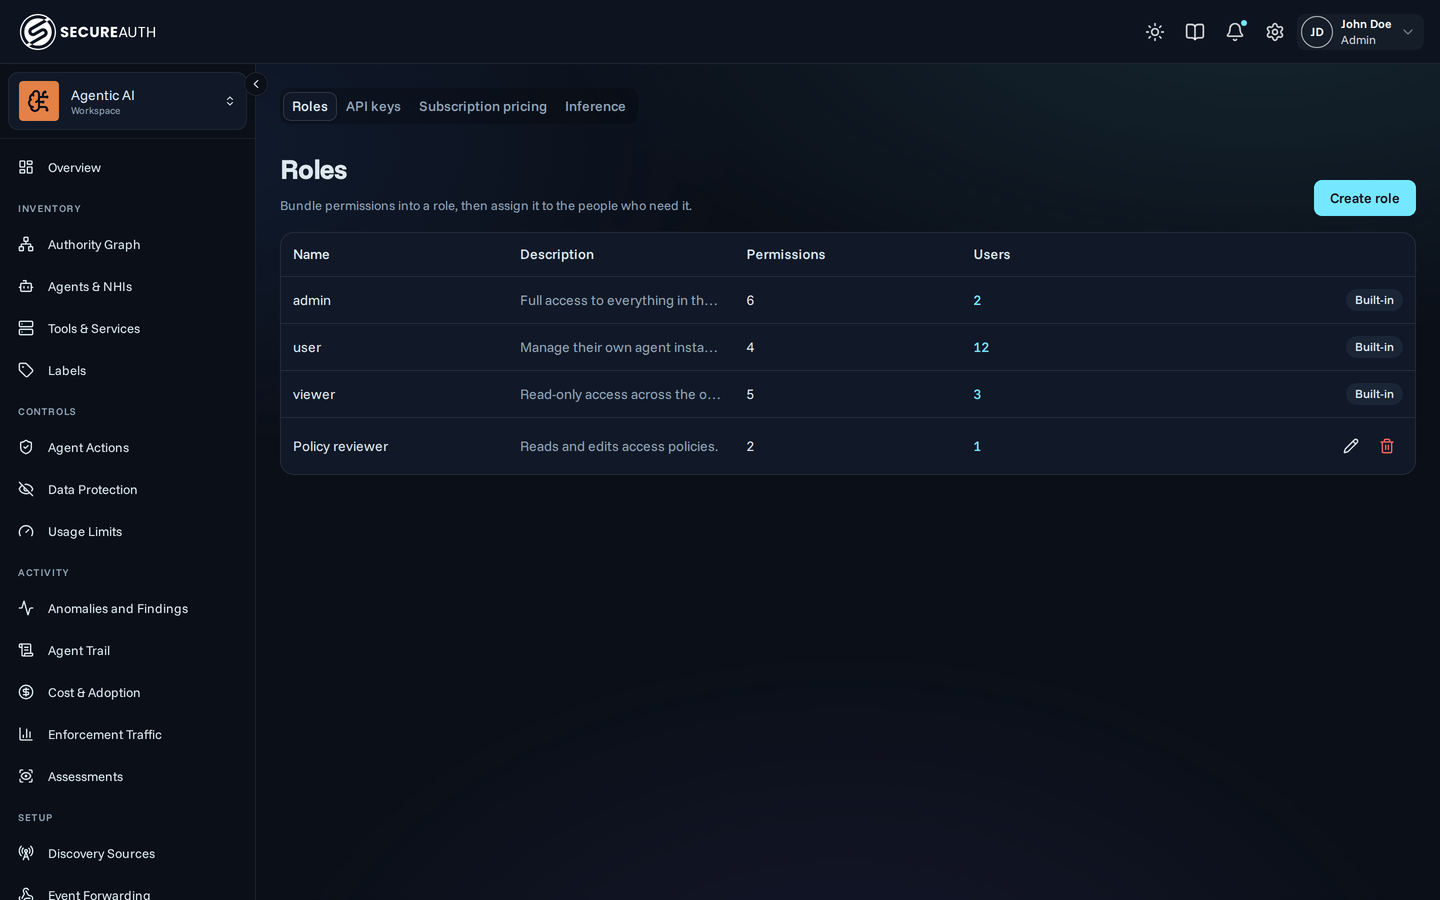The height and width of the screenshot is (900, 1440).
Task: Click the JD avatar circle
Action: point(1317,32)
